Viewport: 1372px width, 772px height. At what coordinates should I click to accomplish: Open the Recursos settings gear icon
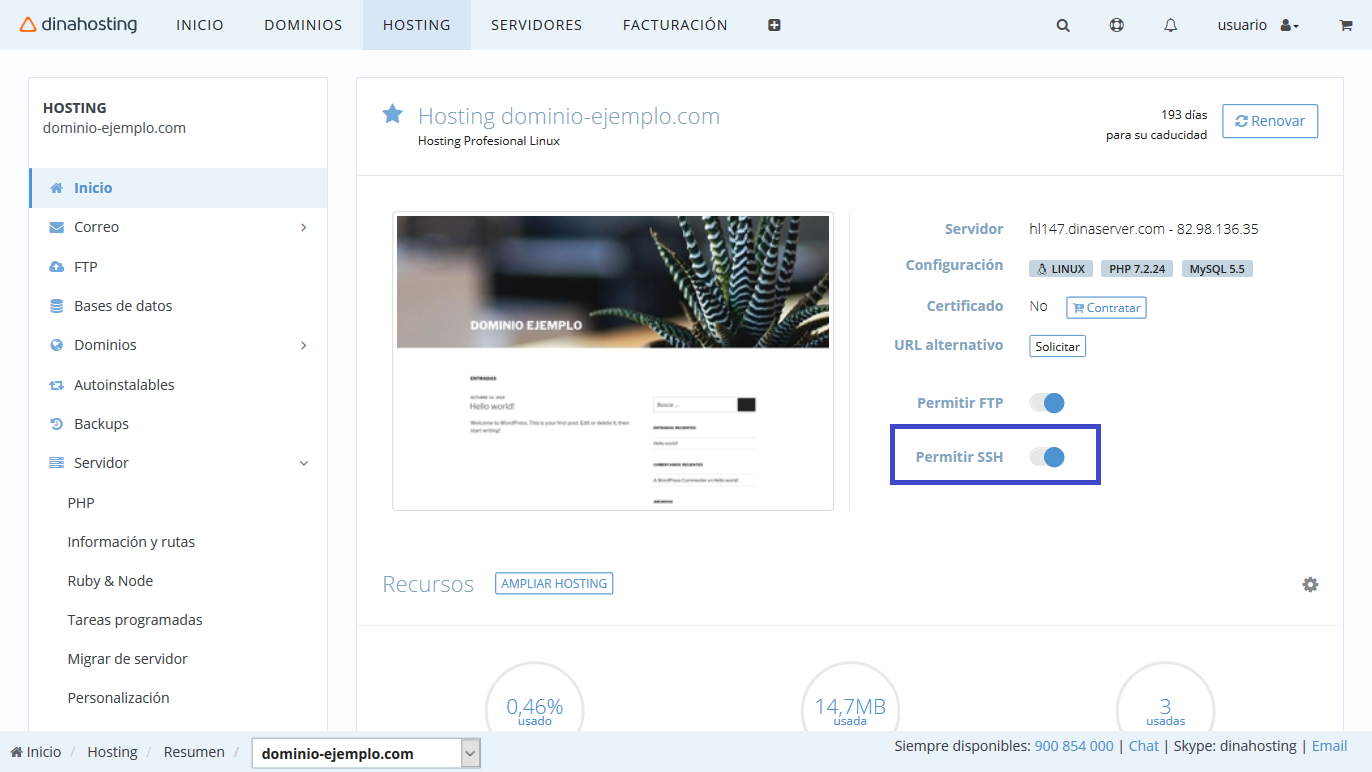click(1310, 584)
